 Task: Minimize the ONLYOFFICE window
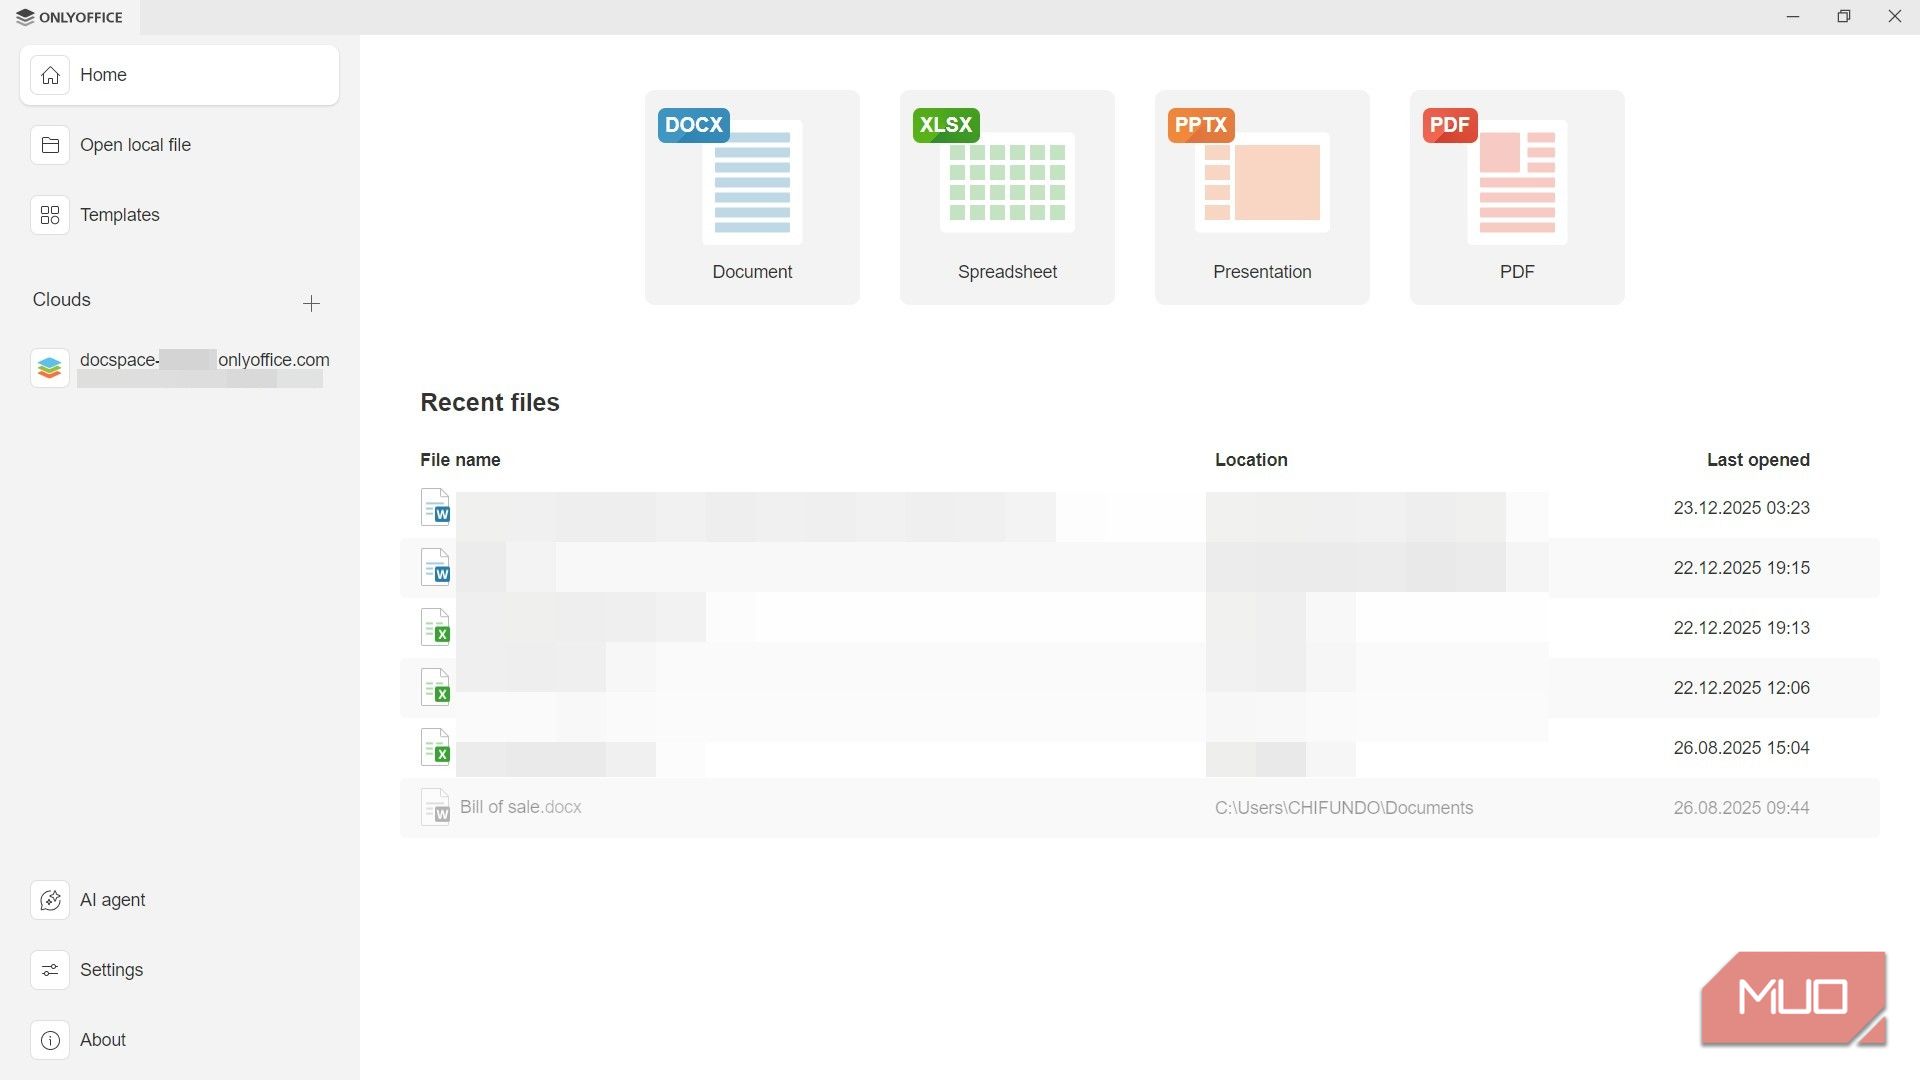pos(1793,17)
